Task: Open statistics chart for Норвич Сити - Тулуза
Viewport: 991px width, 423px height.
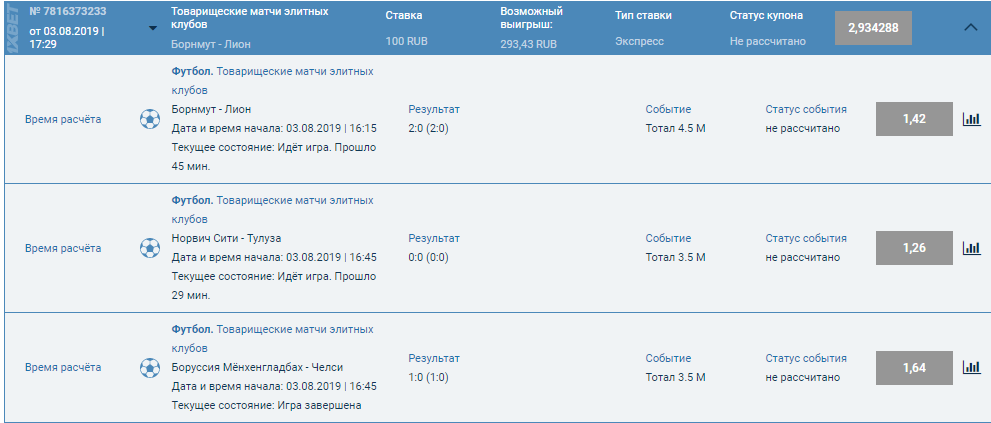Action: [971, 248]
